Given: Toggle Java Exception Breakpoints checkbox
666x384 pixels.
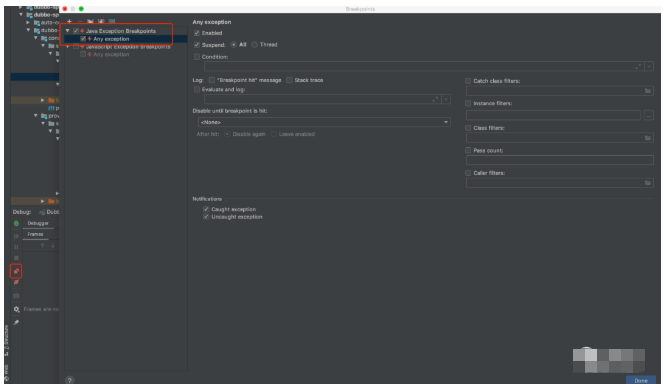Looking at the screenshot, I should point(76,31).
